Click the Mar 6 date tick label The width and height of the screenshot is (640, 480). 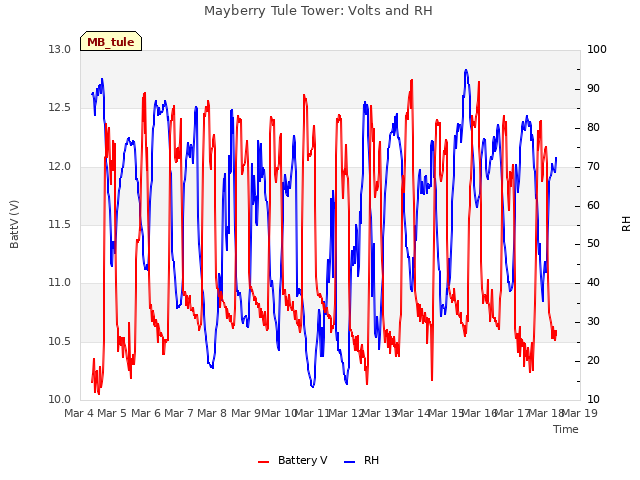146,413
